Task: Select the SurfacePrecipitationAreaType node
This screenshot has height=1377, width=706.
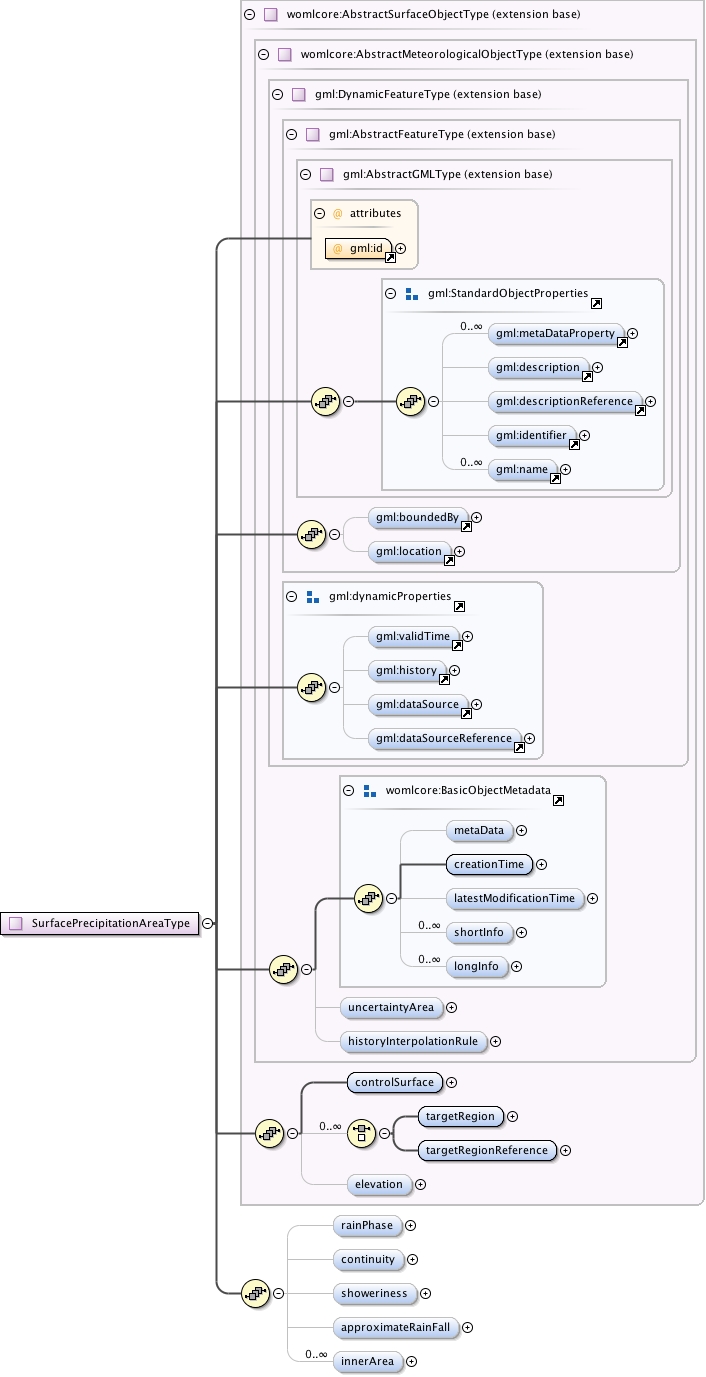Action: [99, 924]
